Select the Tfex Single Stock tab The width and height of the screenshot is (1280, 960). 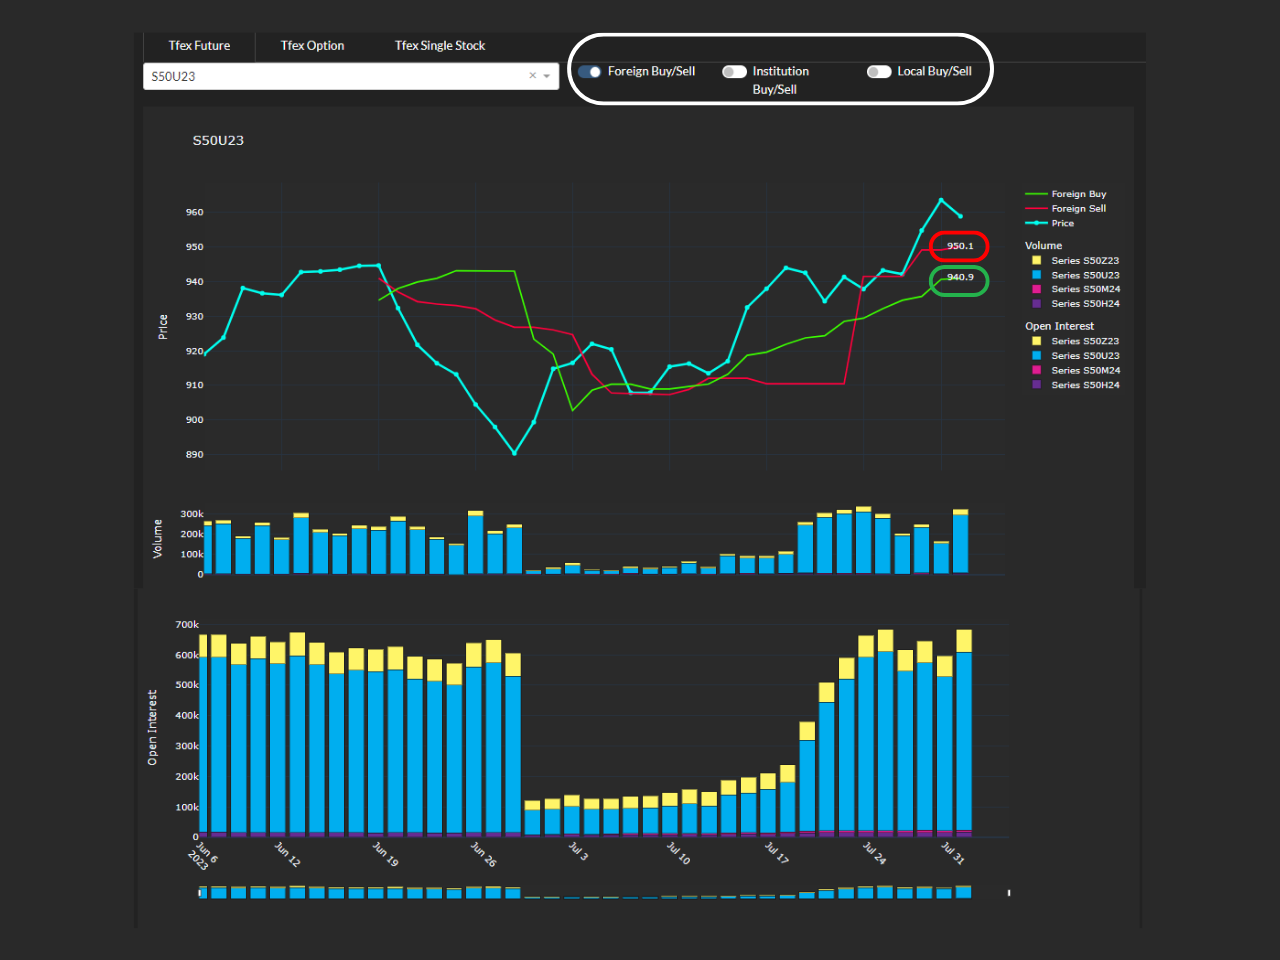click(440, 46)
